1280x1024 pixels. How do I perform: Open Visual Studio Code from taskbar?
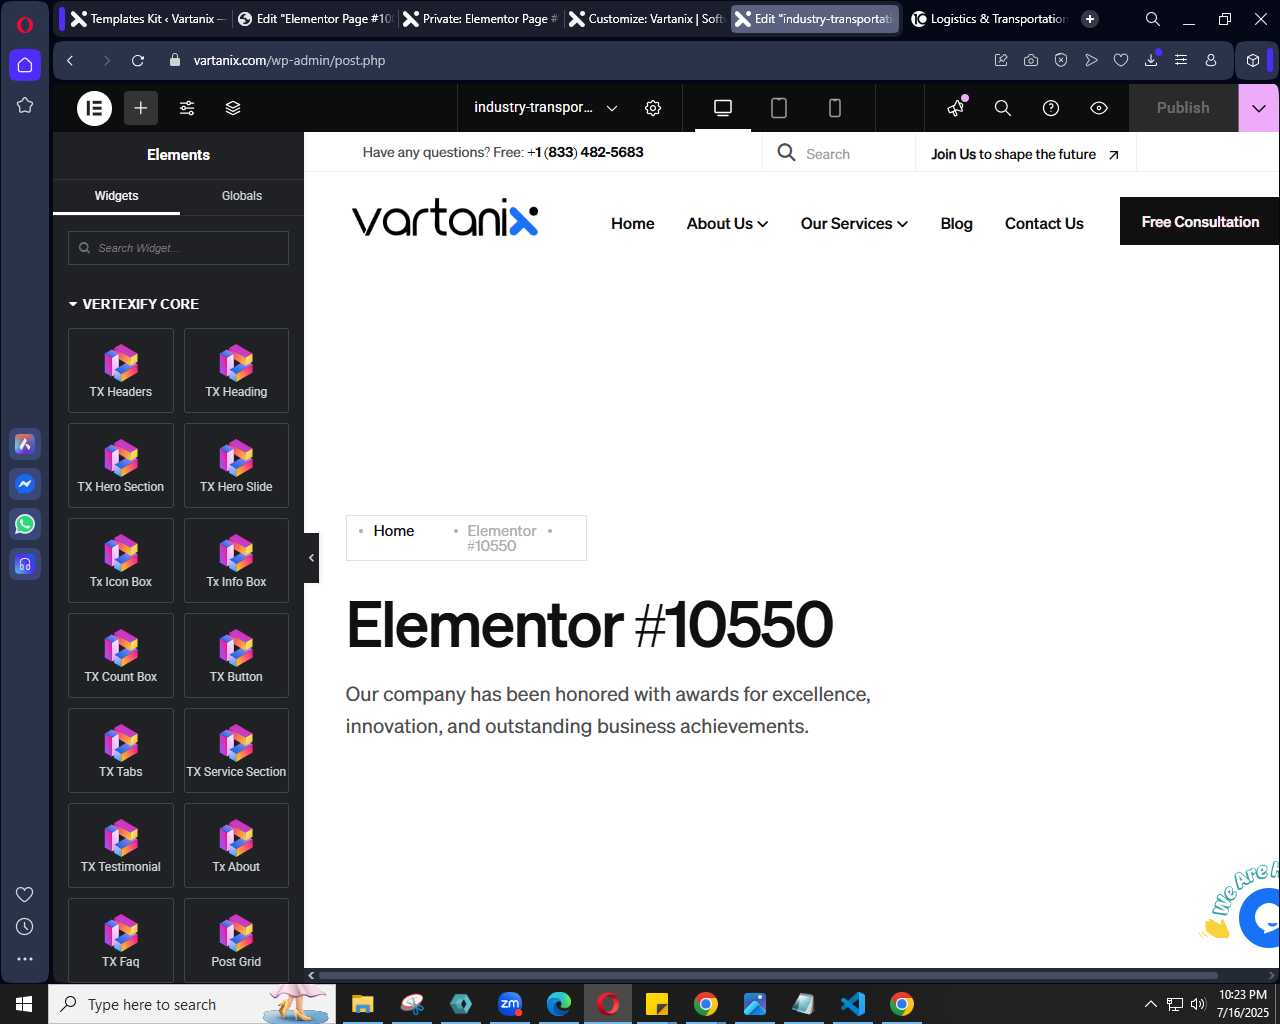pyautogui.click(x=853, y=1004)
